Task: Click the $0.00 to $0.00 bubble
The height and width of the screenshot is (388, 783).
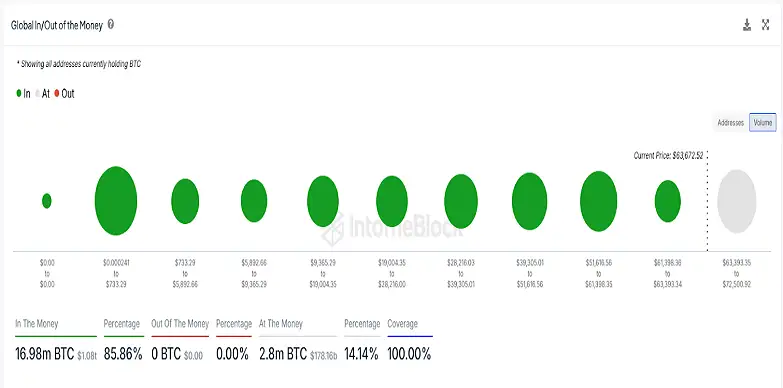Action: click(x=46, y=201)
